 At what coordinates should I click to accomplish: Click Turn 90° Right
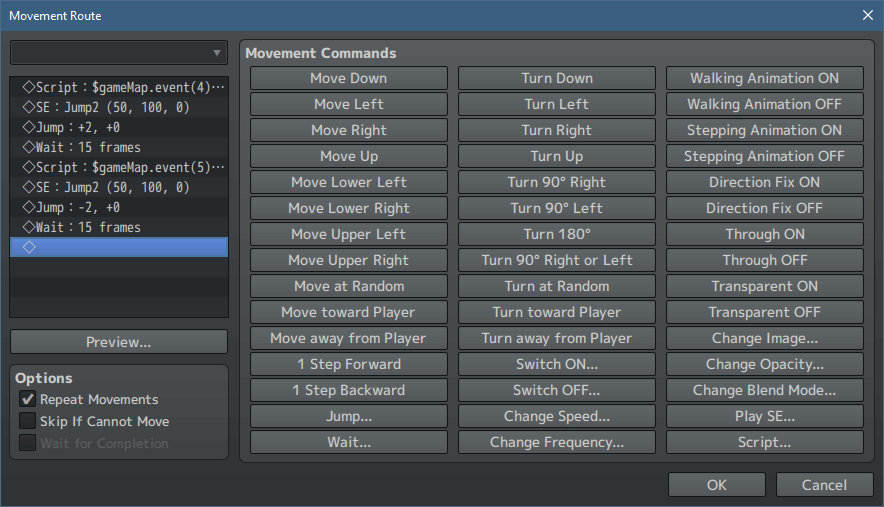click(557, 182)
